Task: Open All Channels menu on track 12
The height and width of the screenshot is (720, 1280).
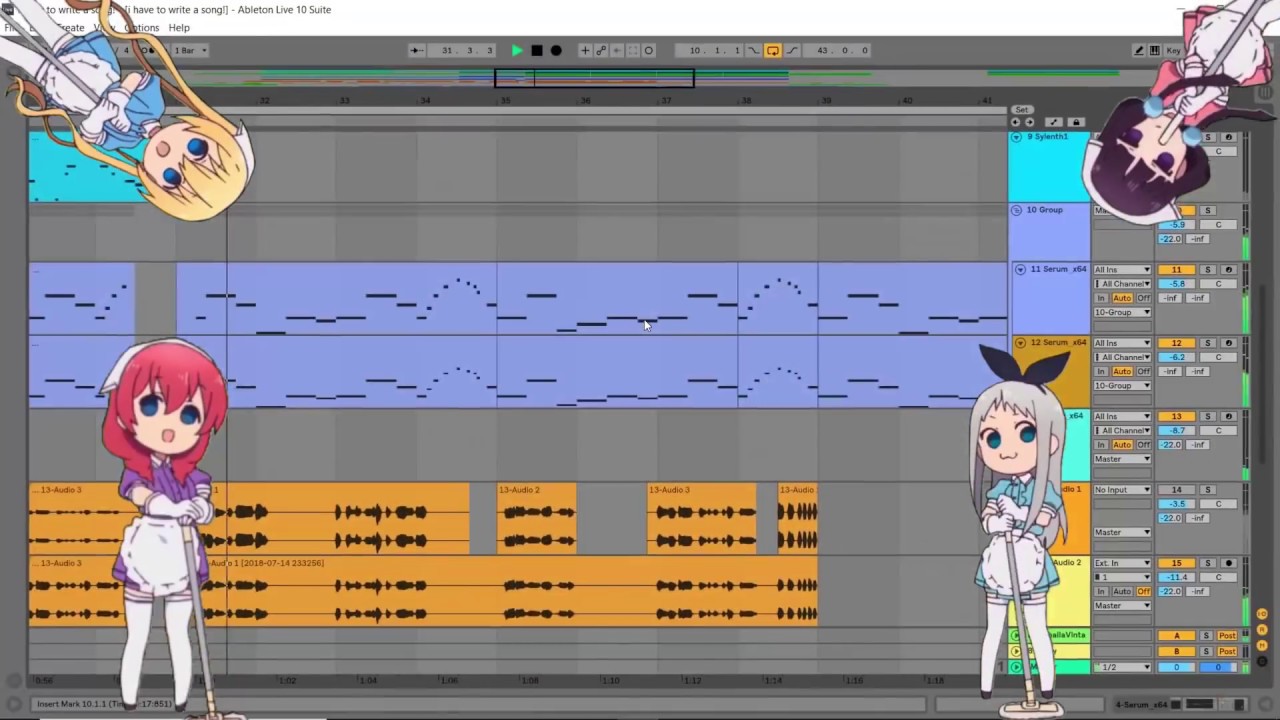Action: point(1122,357)
